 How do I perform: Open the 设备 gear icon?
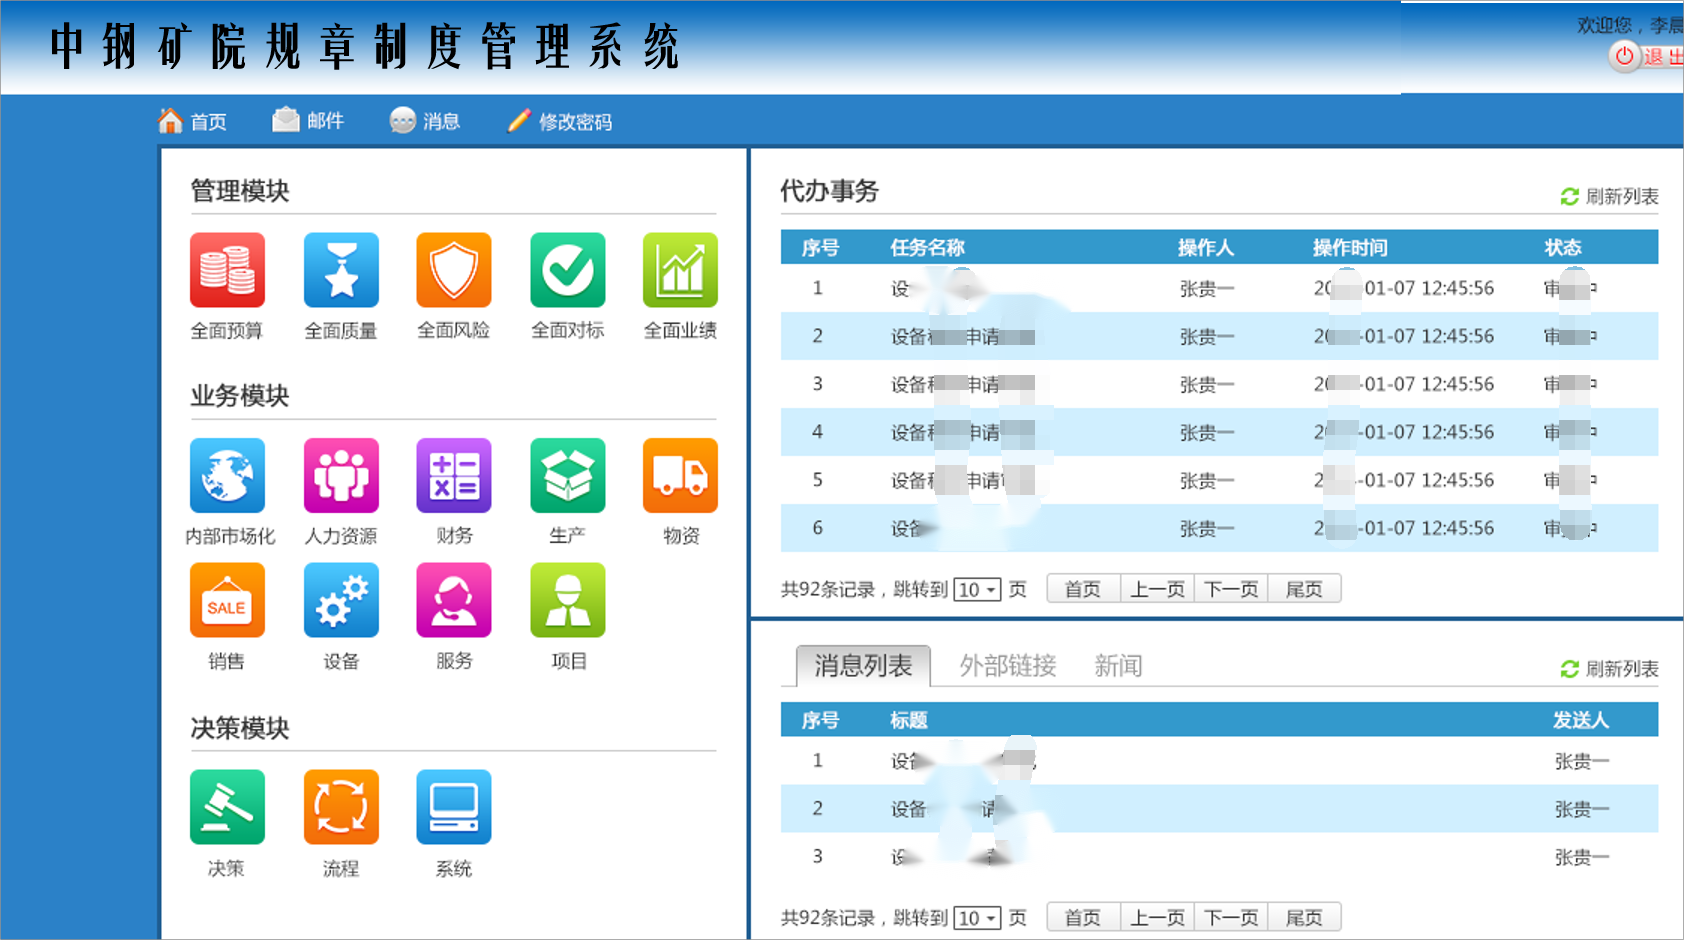pyautogui.click(x=340, y=602)
